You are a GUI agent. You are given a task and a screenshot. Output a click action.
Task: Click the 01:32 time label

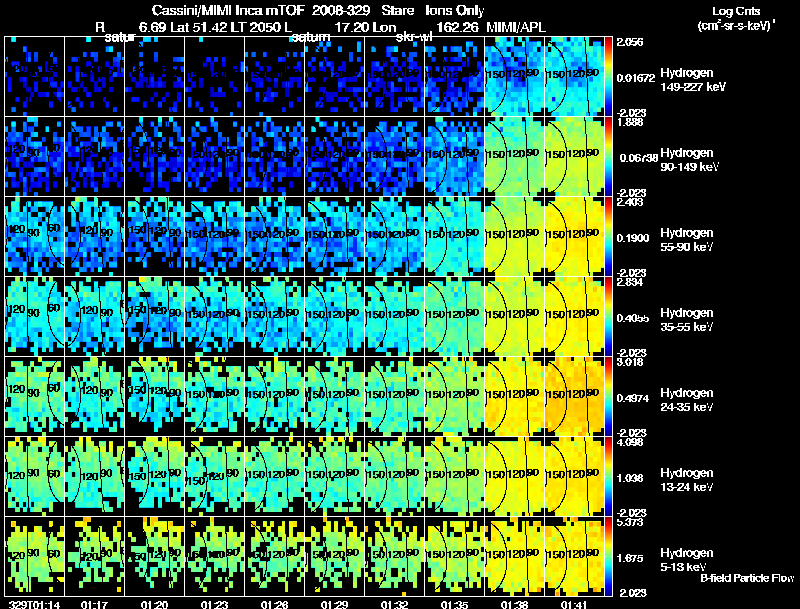tap(394, 605)
